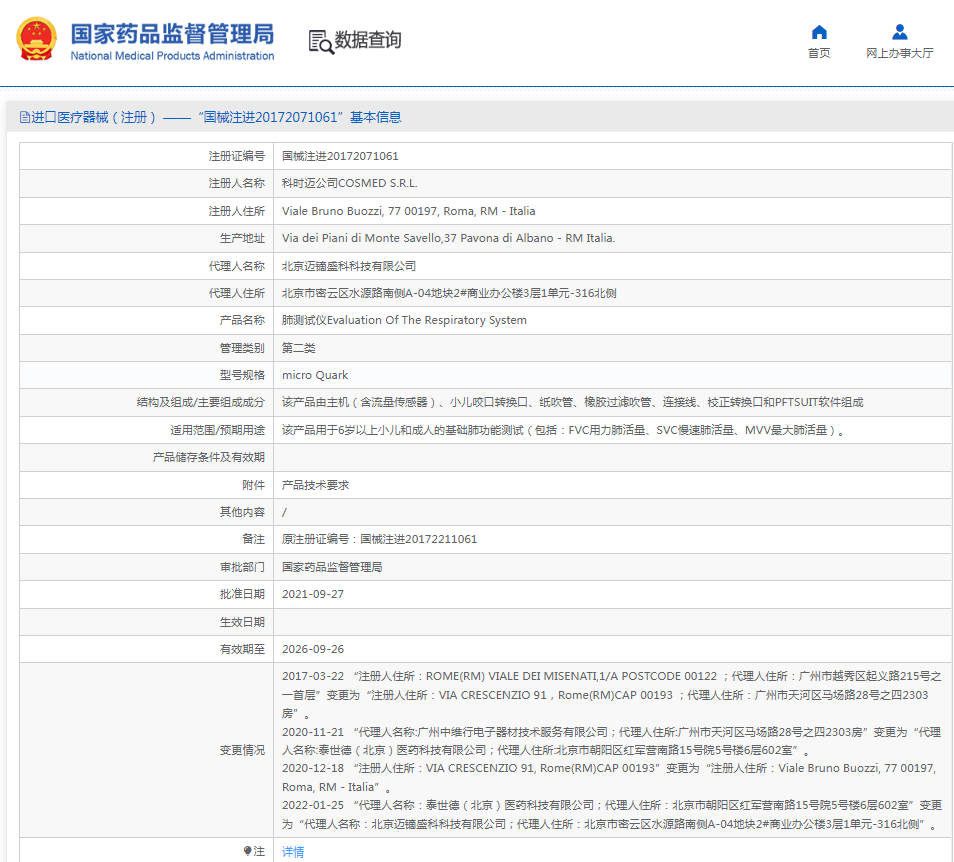Image resolution: width=954 pixels, height=862 pixels.
Task: Click the document icon before 进口医疗器械 heading
Action: pyautogui.click(x=24, y=118)
